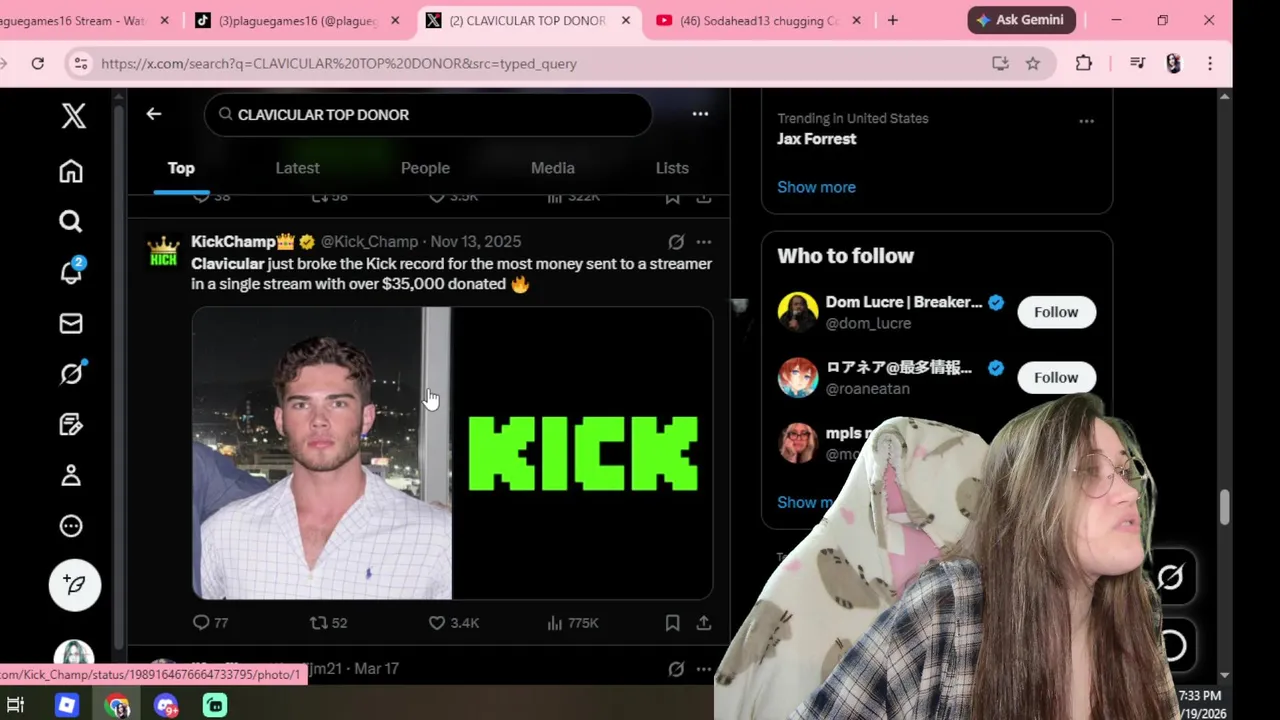The image size is (1280, 720).
Task: Switch to the Latest tab
Action: [x=297, y=168]
